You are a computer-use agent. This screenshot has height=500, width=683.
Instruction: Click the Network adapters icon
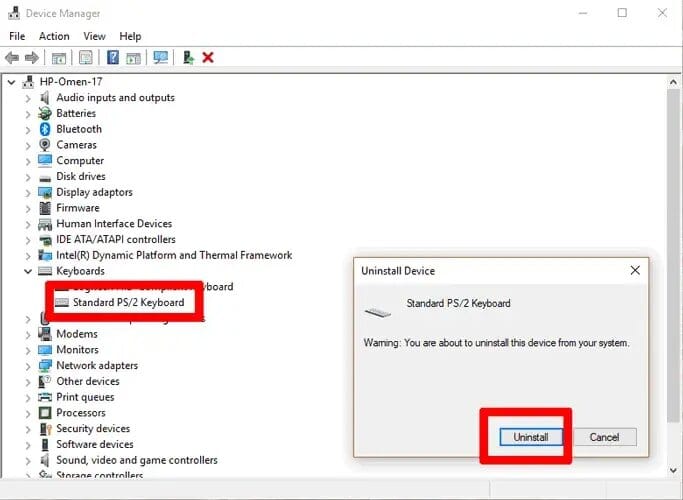click(x=45, y=366)
